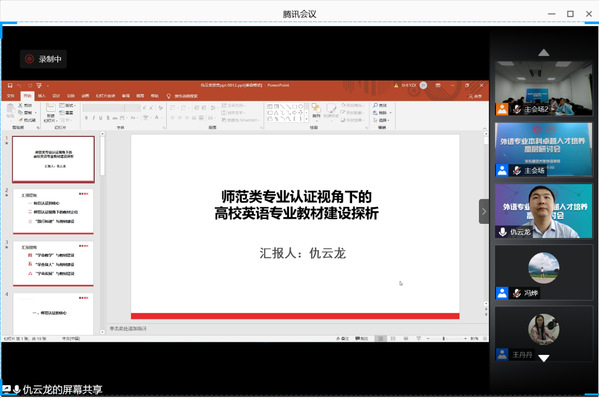599x398 pixels.
Task: Show next participants with the down arrow
Action: pyautogui.click(x=543, y=358)
